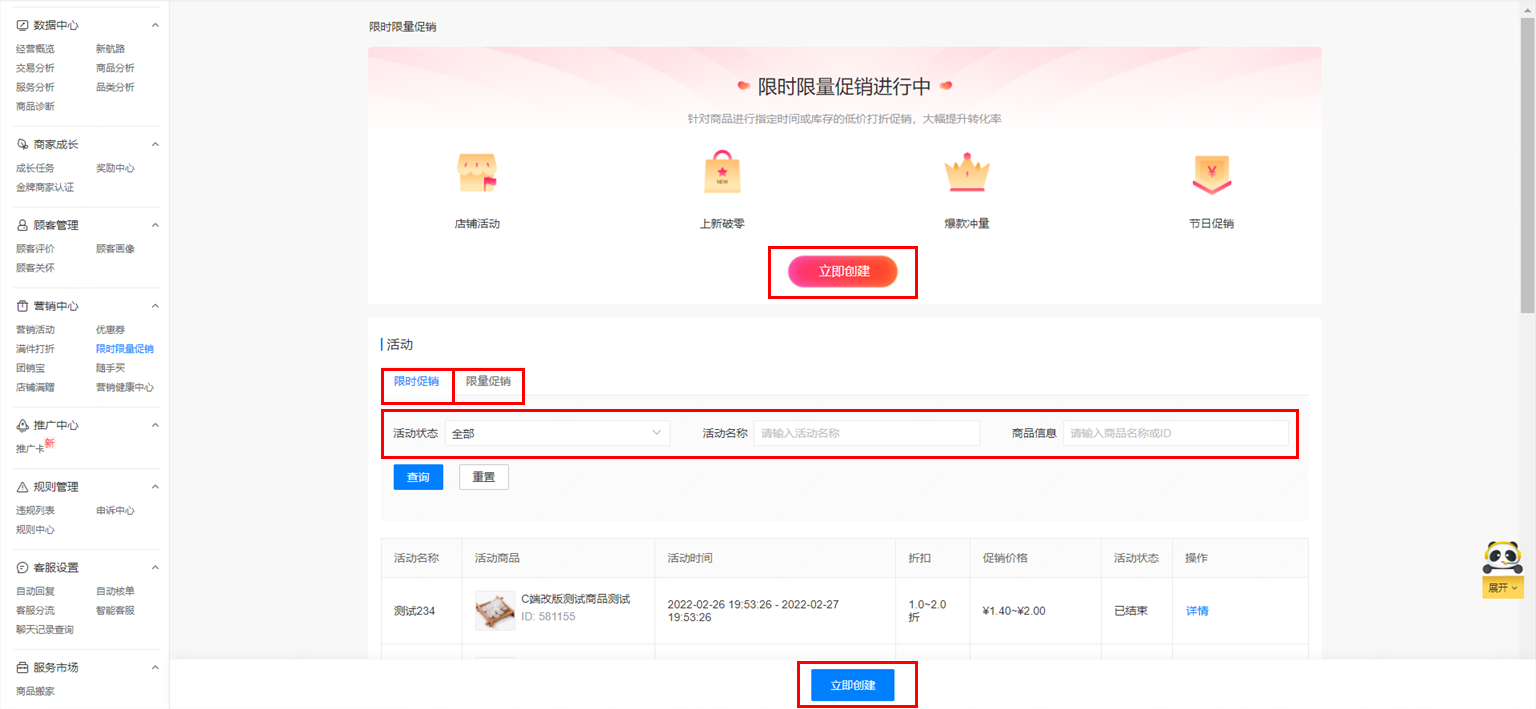This screenshot has height=709, width=1536.
Task: Click the C端改版测试商品 product thumbnail
Action: 495,610
